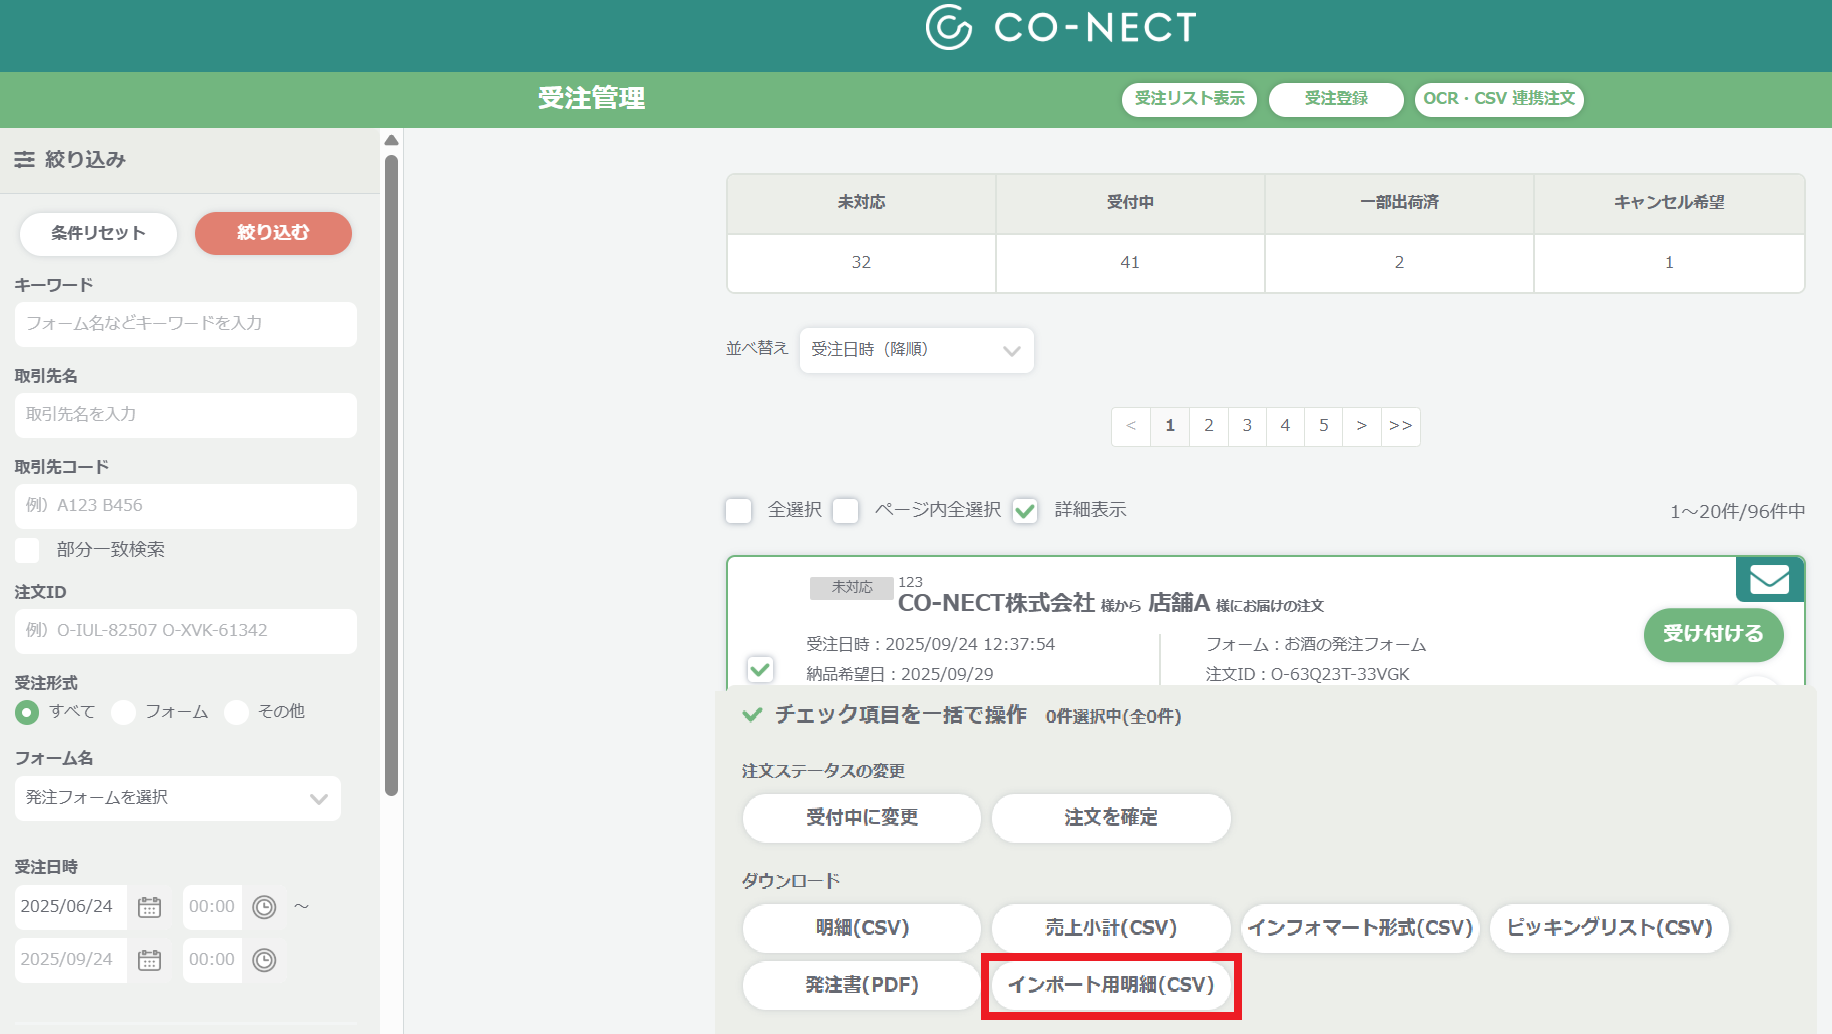Click the 受注登録 button
This screenshot has width=1832, height=1034.
1336,99
